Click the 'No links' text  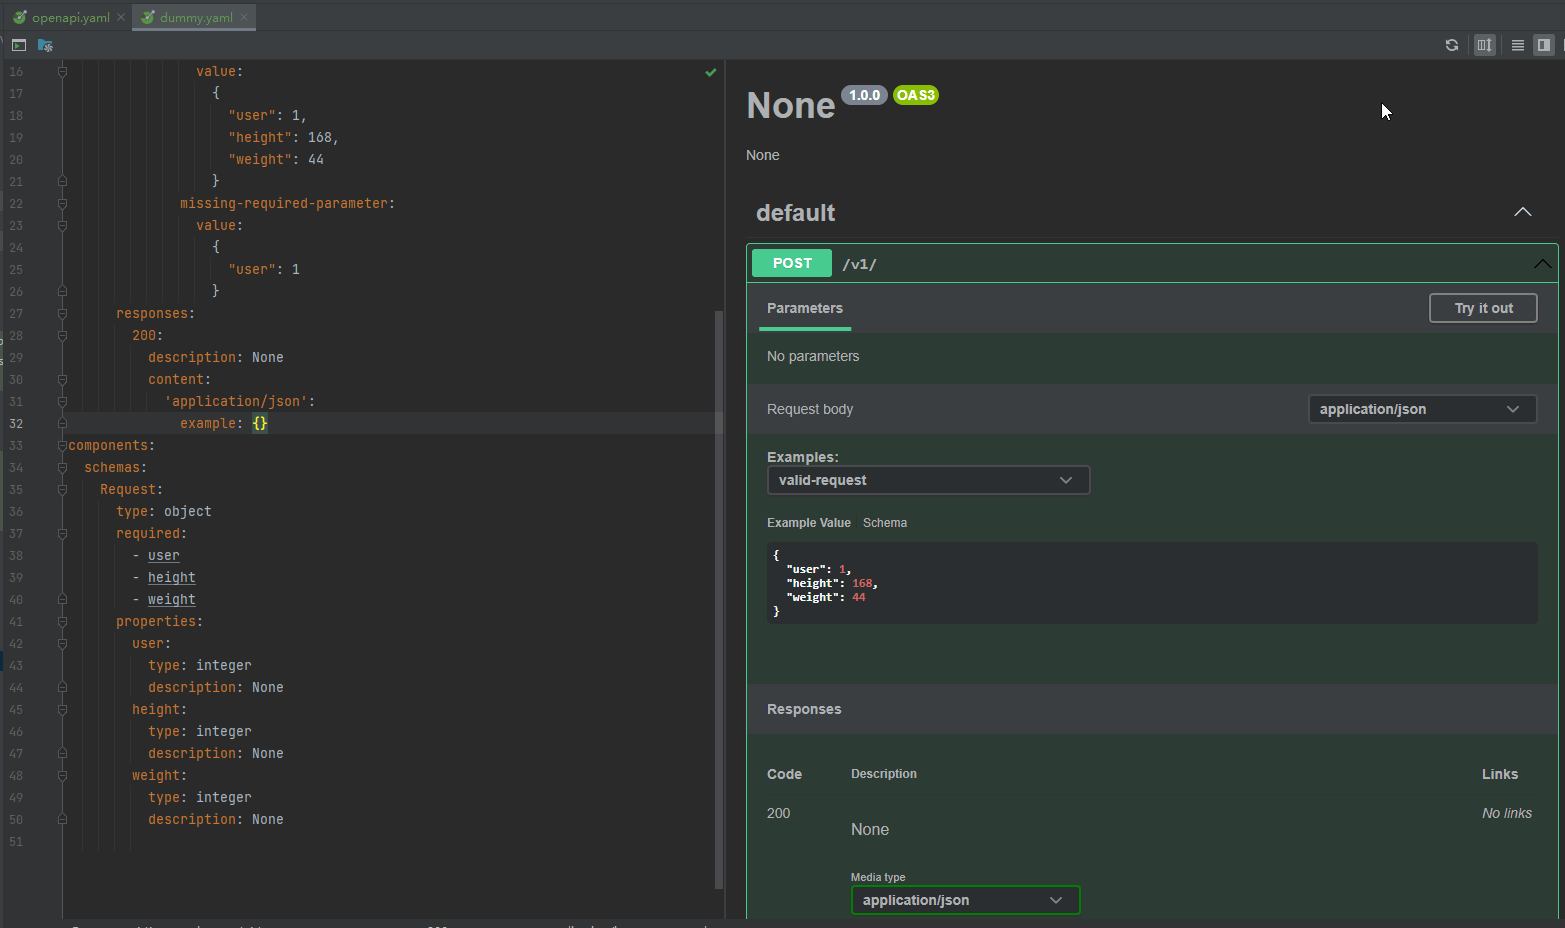pos(1507,813)
